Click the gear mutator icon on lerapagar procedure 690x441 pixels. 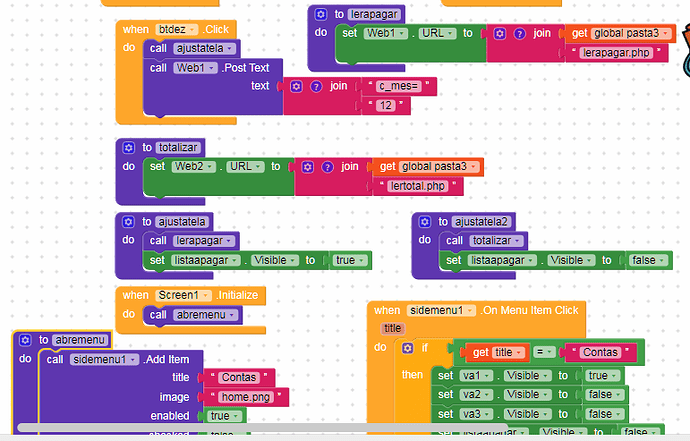click(321, 15)
